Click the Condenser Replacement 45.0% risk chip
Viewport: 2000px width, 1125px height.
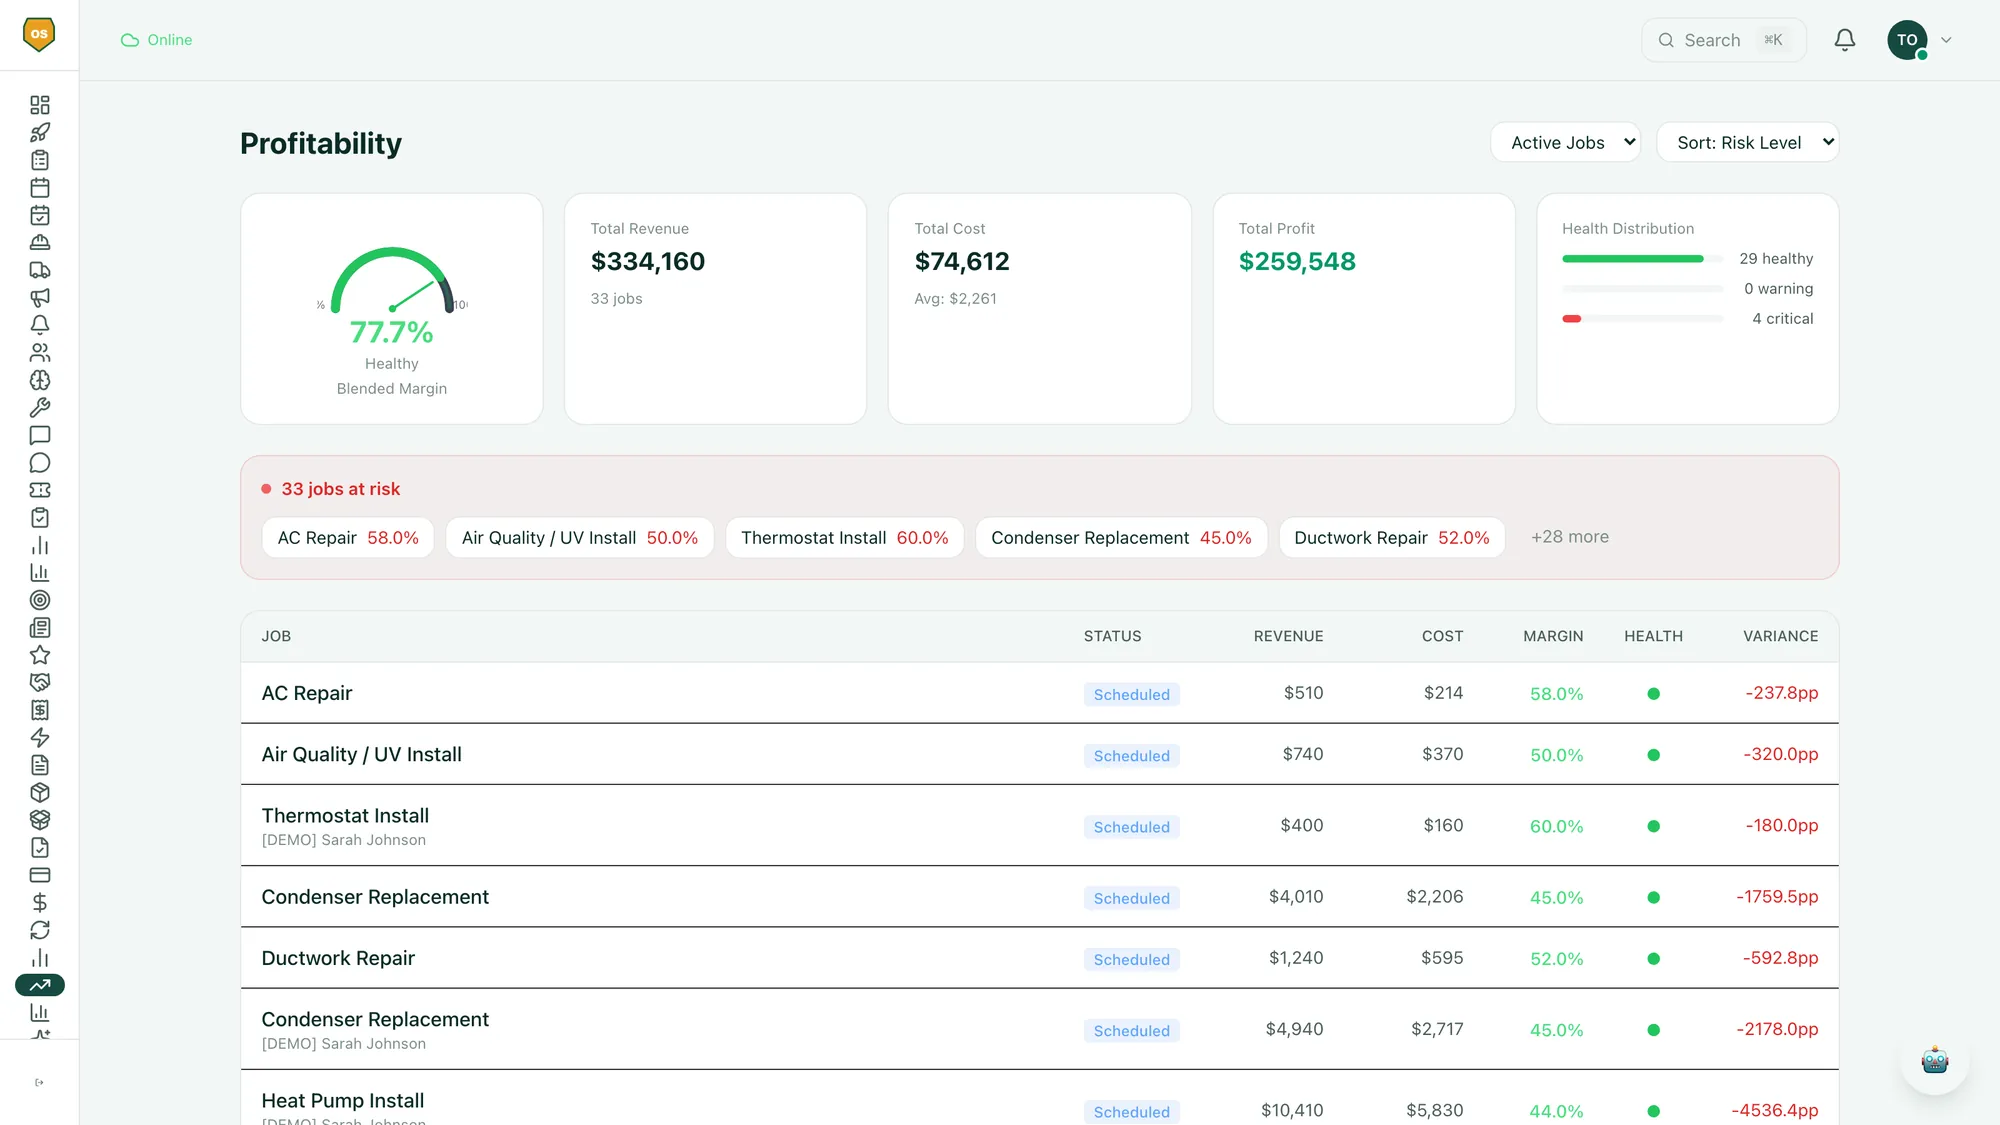click(1121, 537)
